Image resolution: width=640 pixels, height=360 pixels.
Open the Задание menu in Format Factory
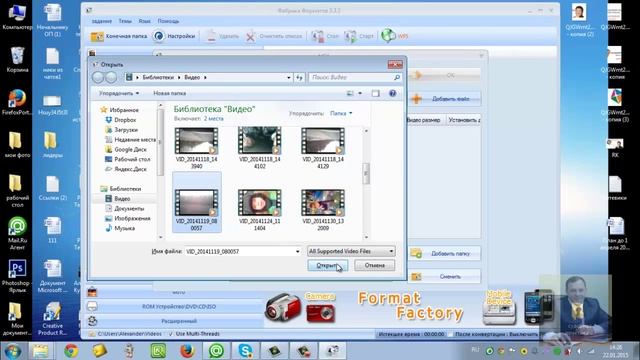[x=102, y=21]
